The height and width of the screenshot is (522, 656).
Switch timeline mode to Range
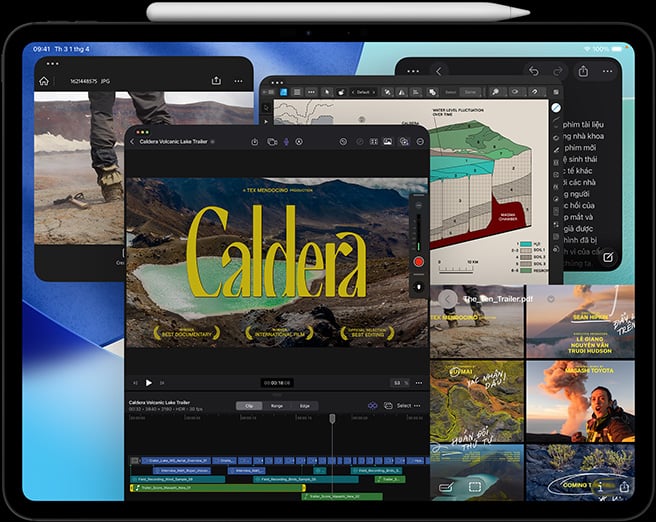[276, 405]
